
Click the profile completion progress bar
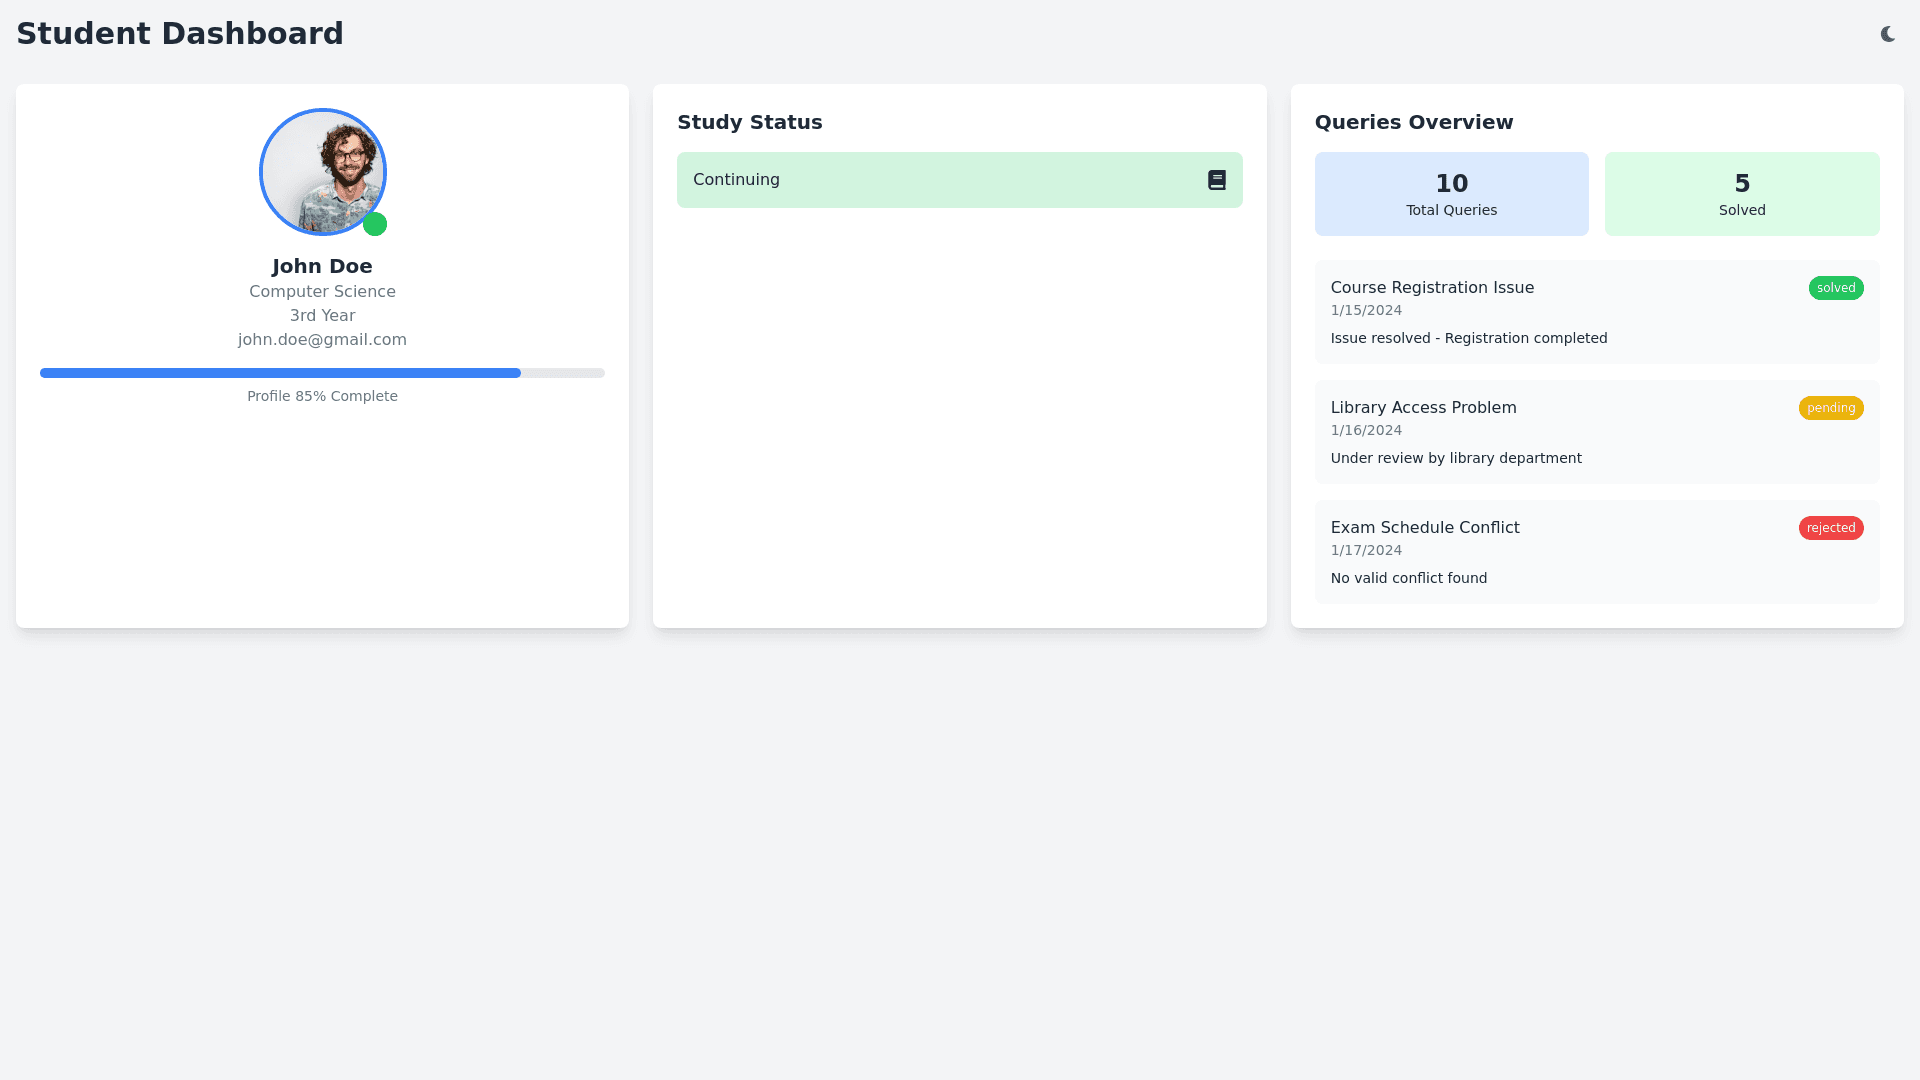[x=322, y=373]
